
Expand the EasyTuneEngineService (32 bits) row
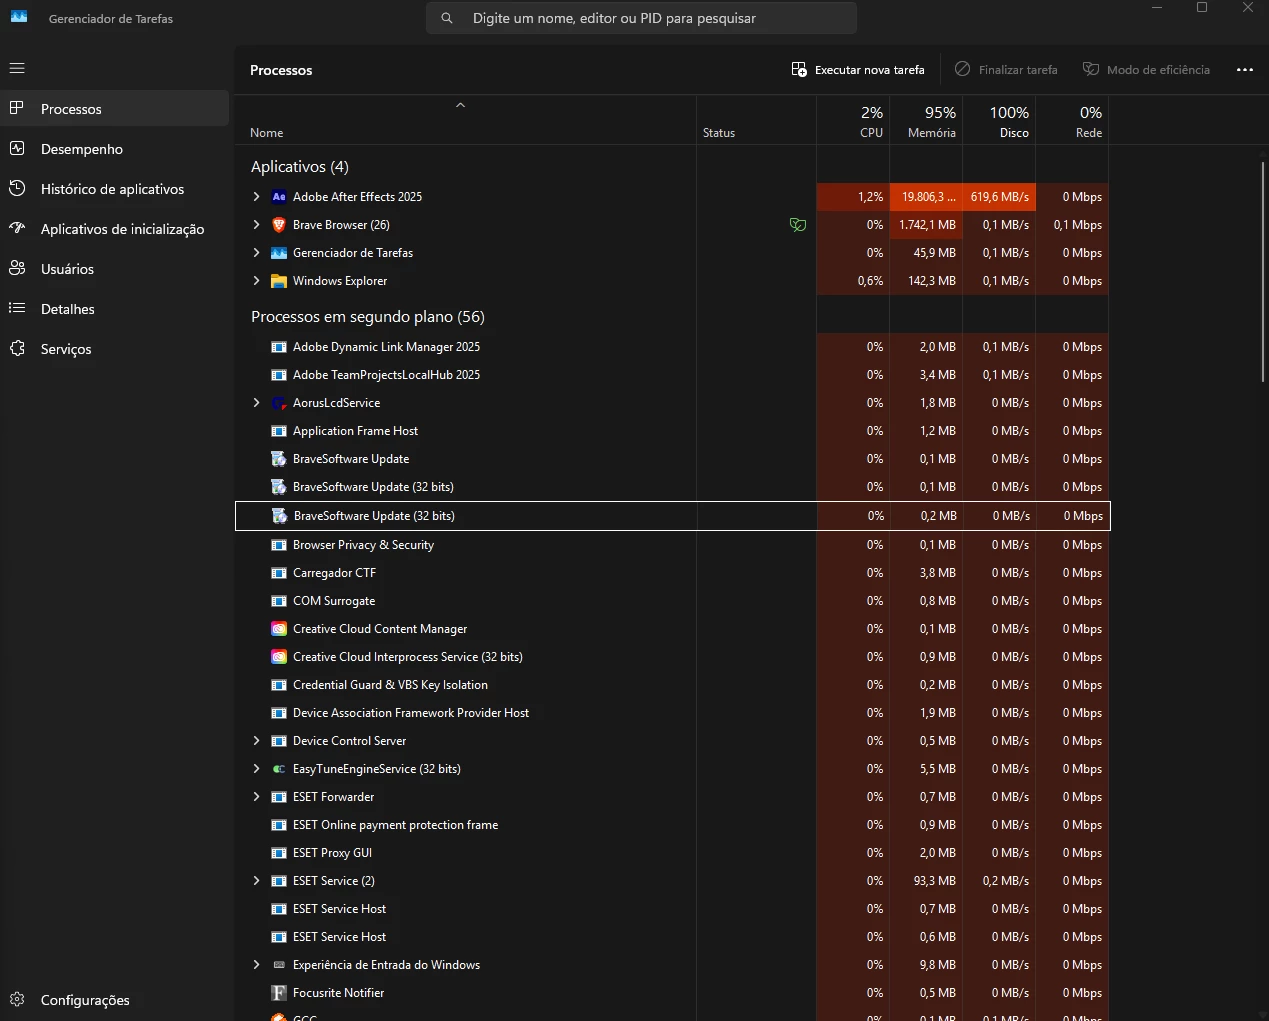click(256, 769)
